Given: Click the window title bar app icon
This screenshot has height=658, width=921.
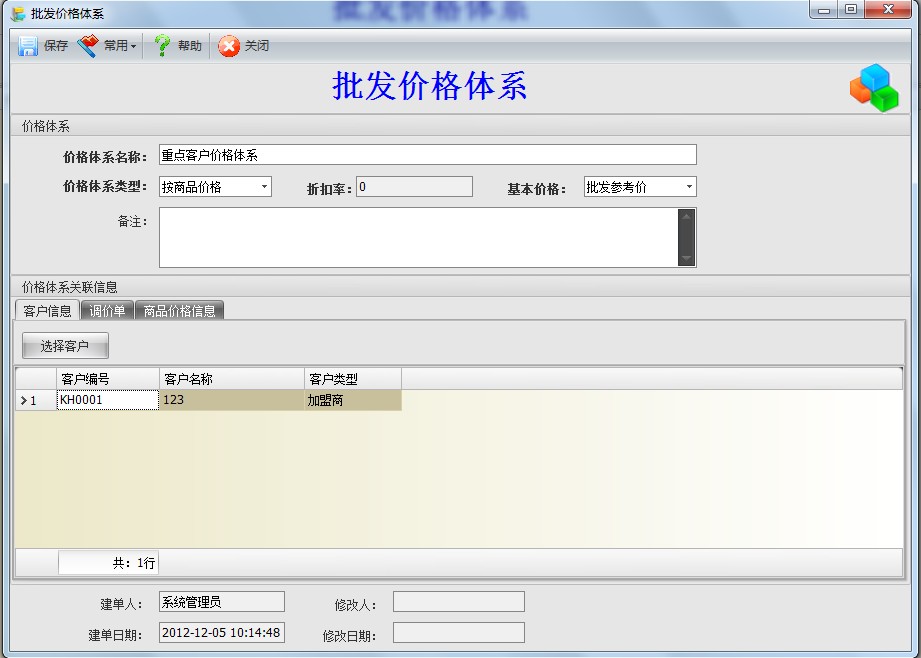Looking at the screenshot, I should tap(18, 13).
